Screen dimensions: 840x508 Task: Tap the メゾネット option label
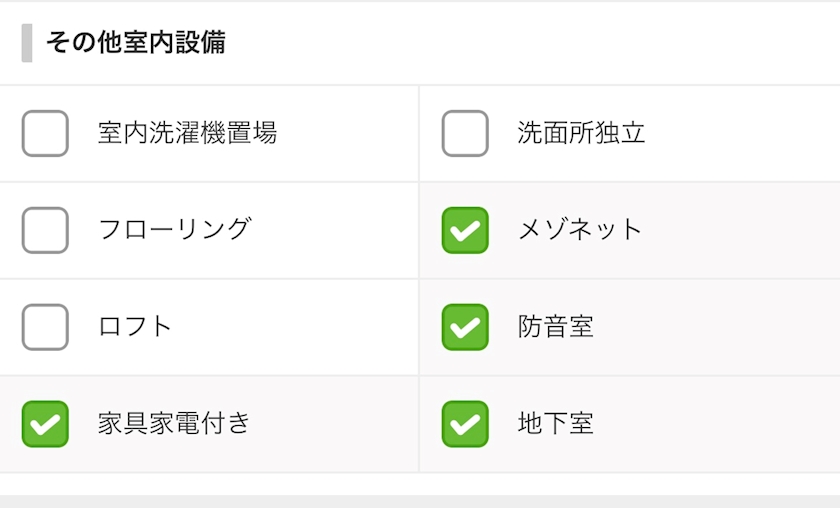pyautogui.click(x=580, y=230)
